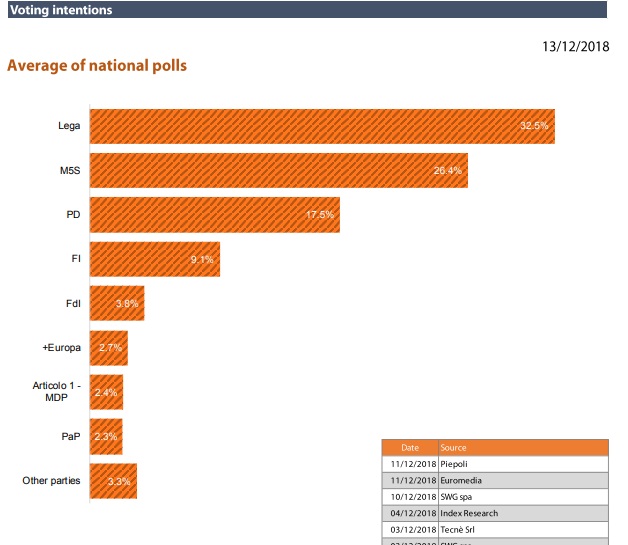This screenshot has width=628, height=545.
Task: Select the Piepoli row in the table
Action: tap(495, 464)
